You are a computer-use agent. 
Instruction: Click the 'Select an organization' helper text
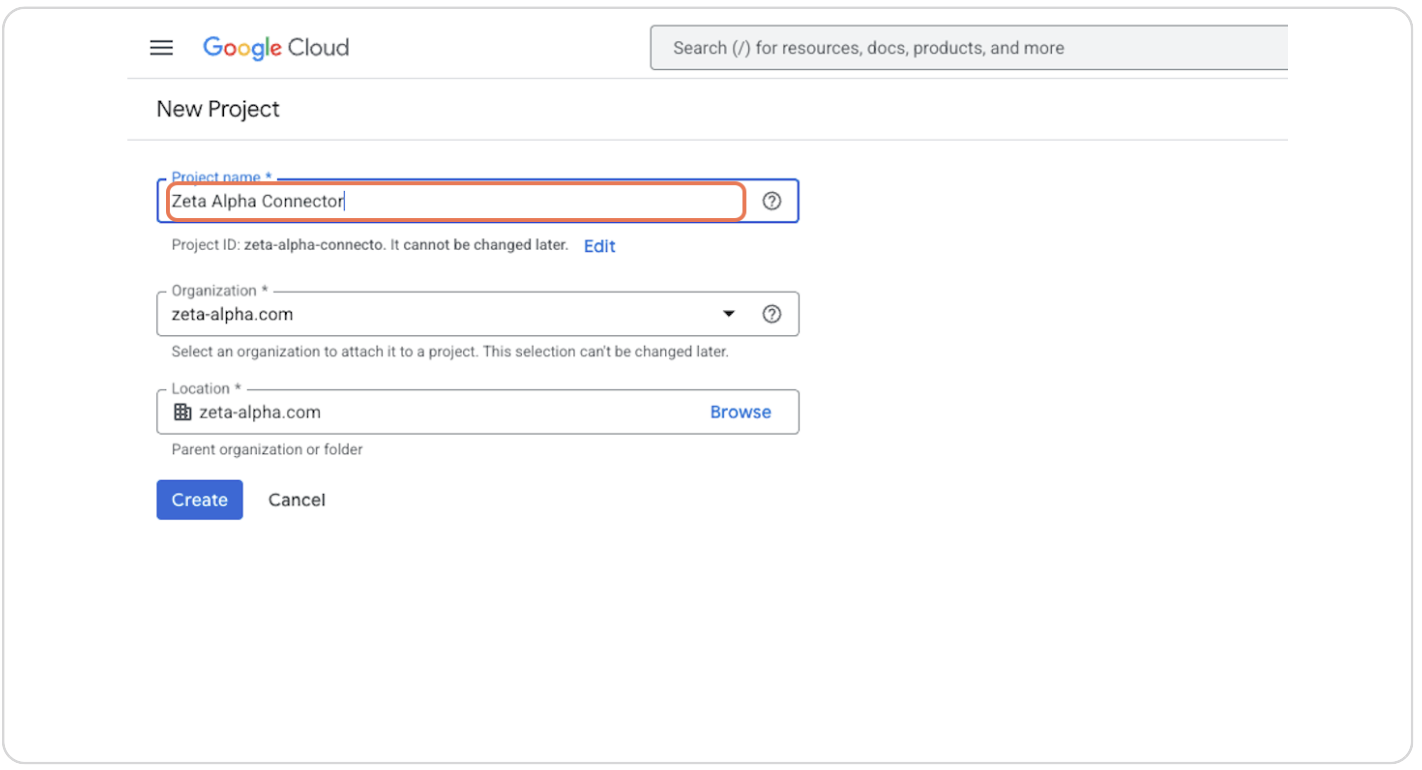pos(449,352)
